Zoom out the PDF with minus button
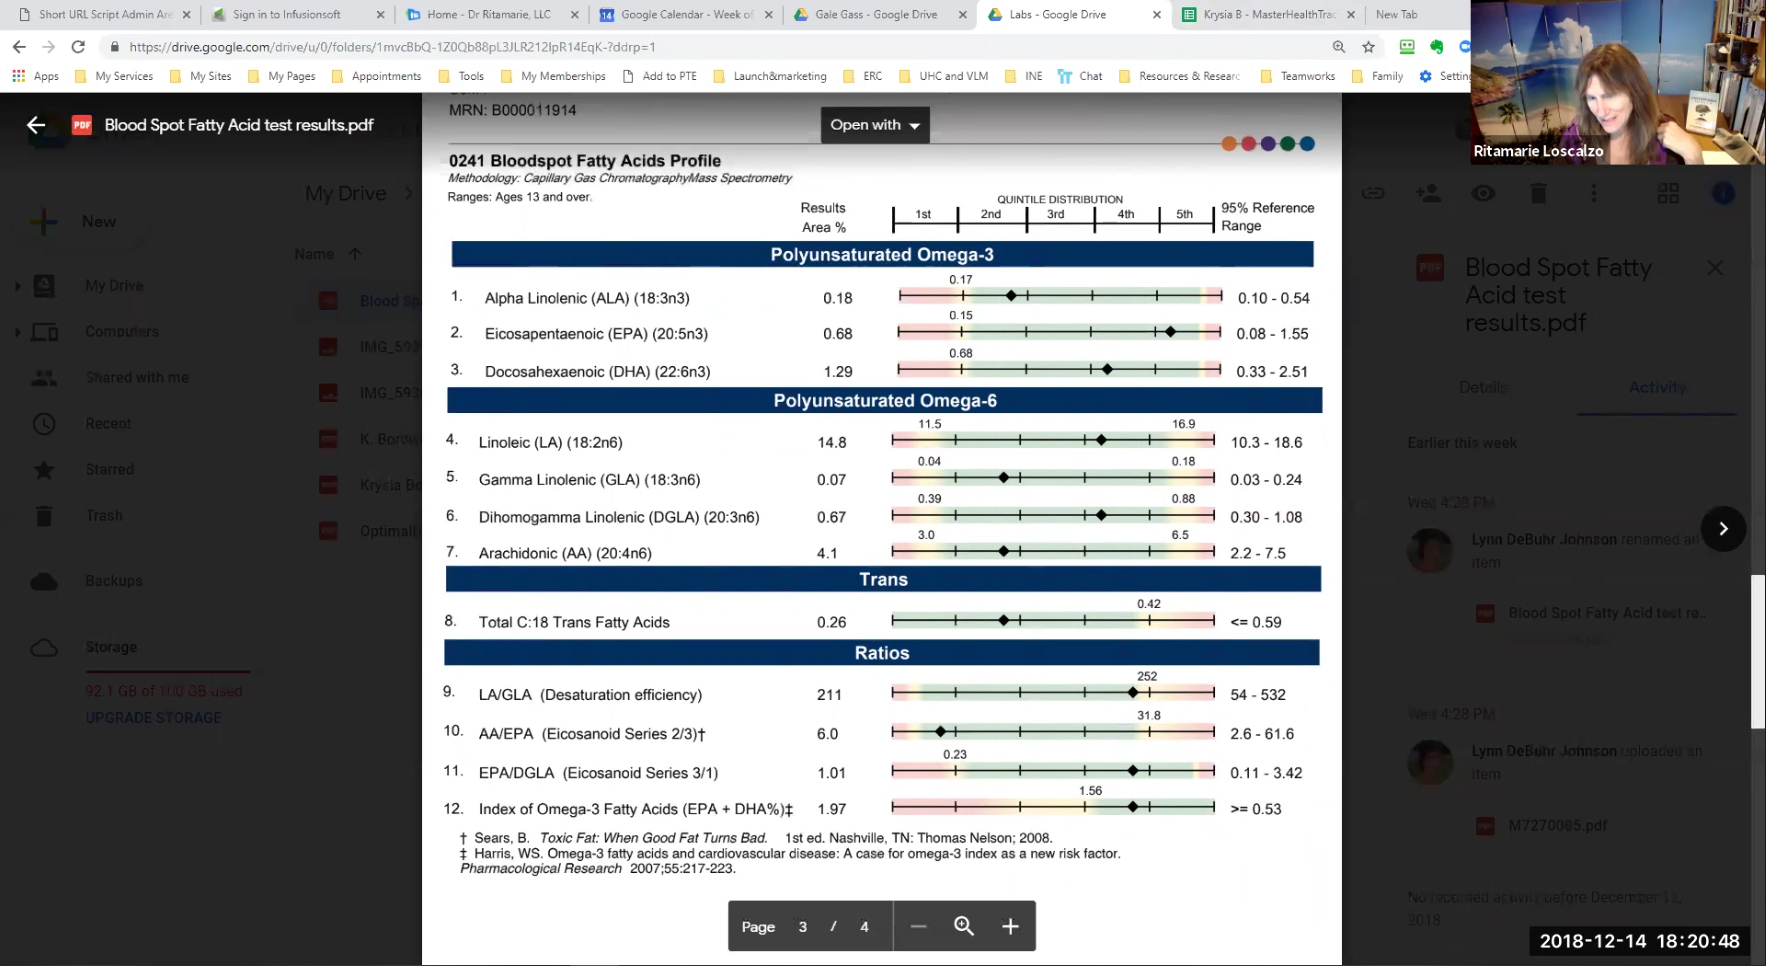The width and height of the screenshot is (1766, 966). [x=918, y=926]
